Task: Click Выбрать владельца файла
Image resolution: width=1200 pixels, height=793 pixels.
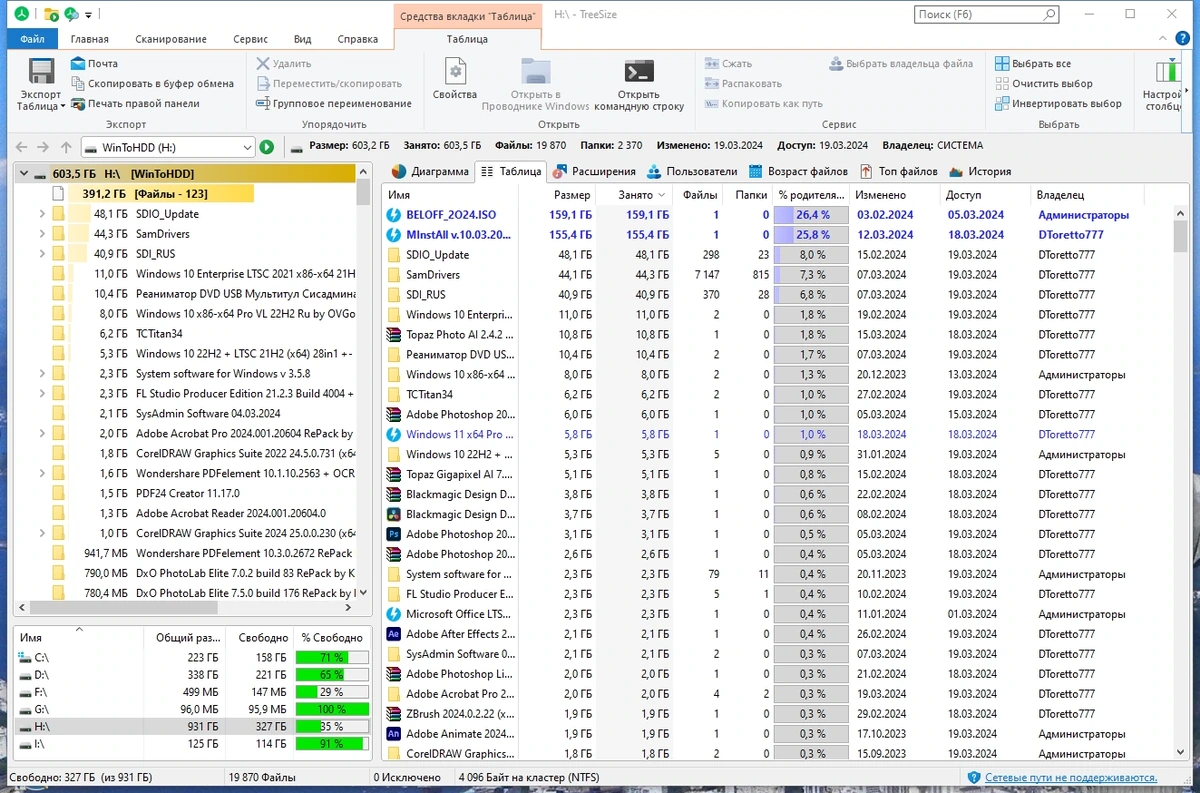Action: pyautogui.click(x=901, y=64)
